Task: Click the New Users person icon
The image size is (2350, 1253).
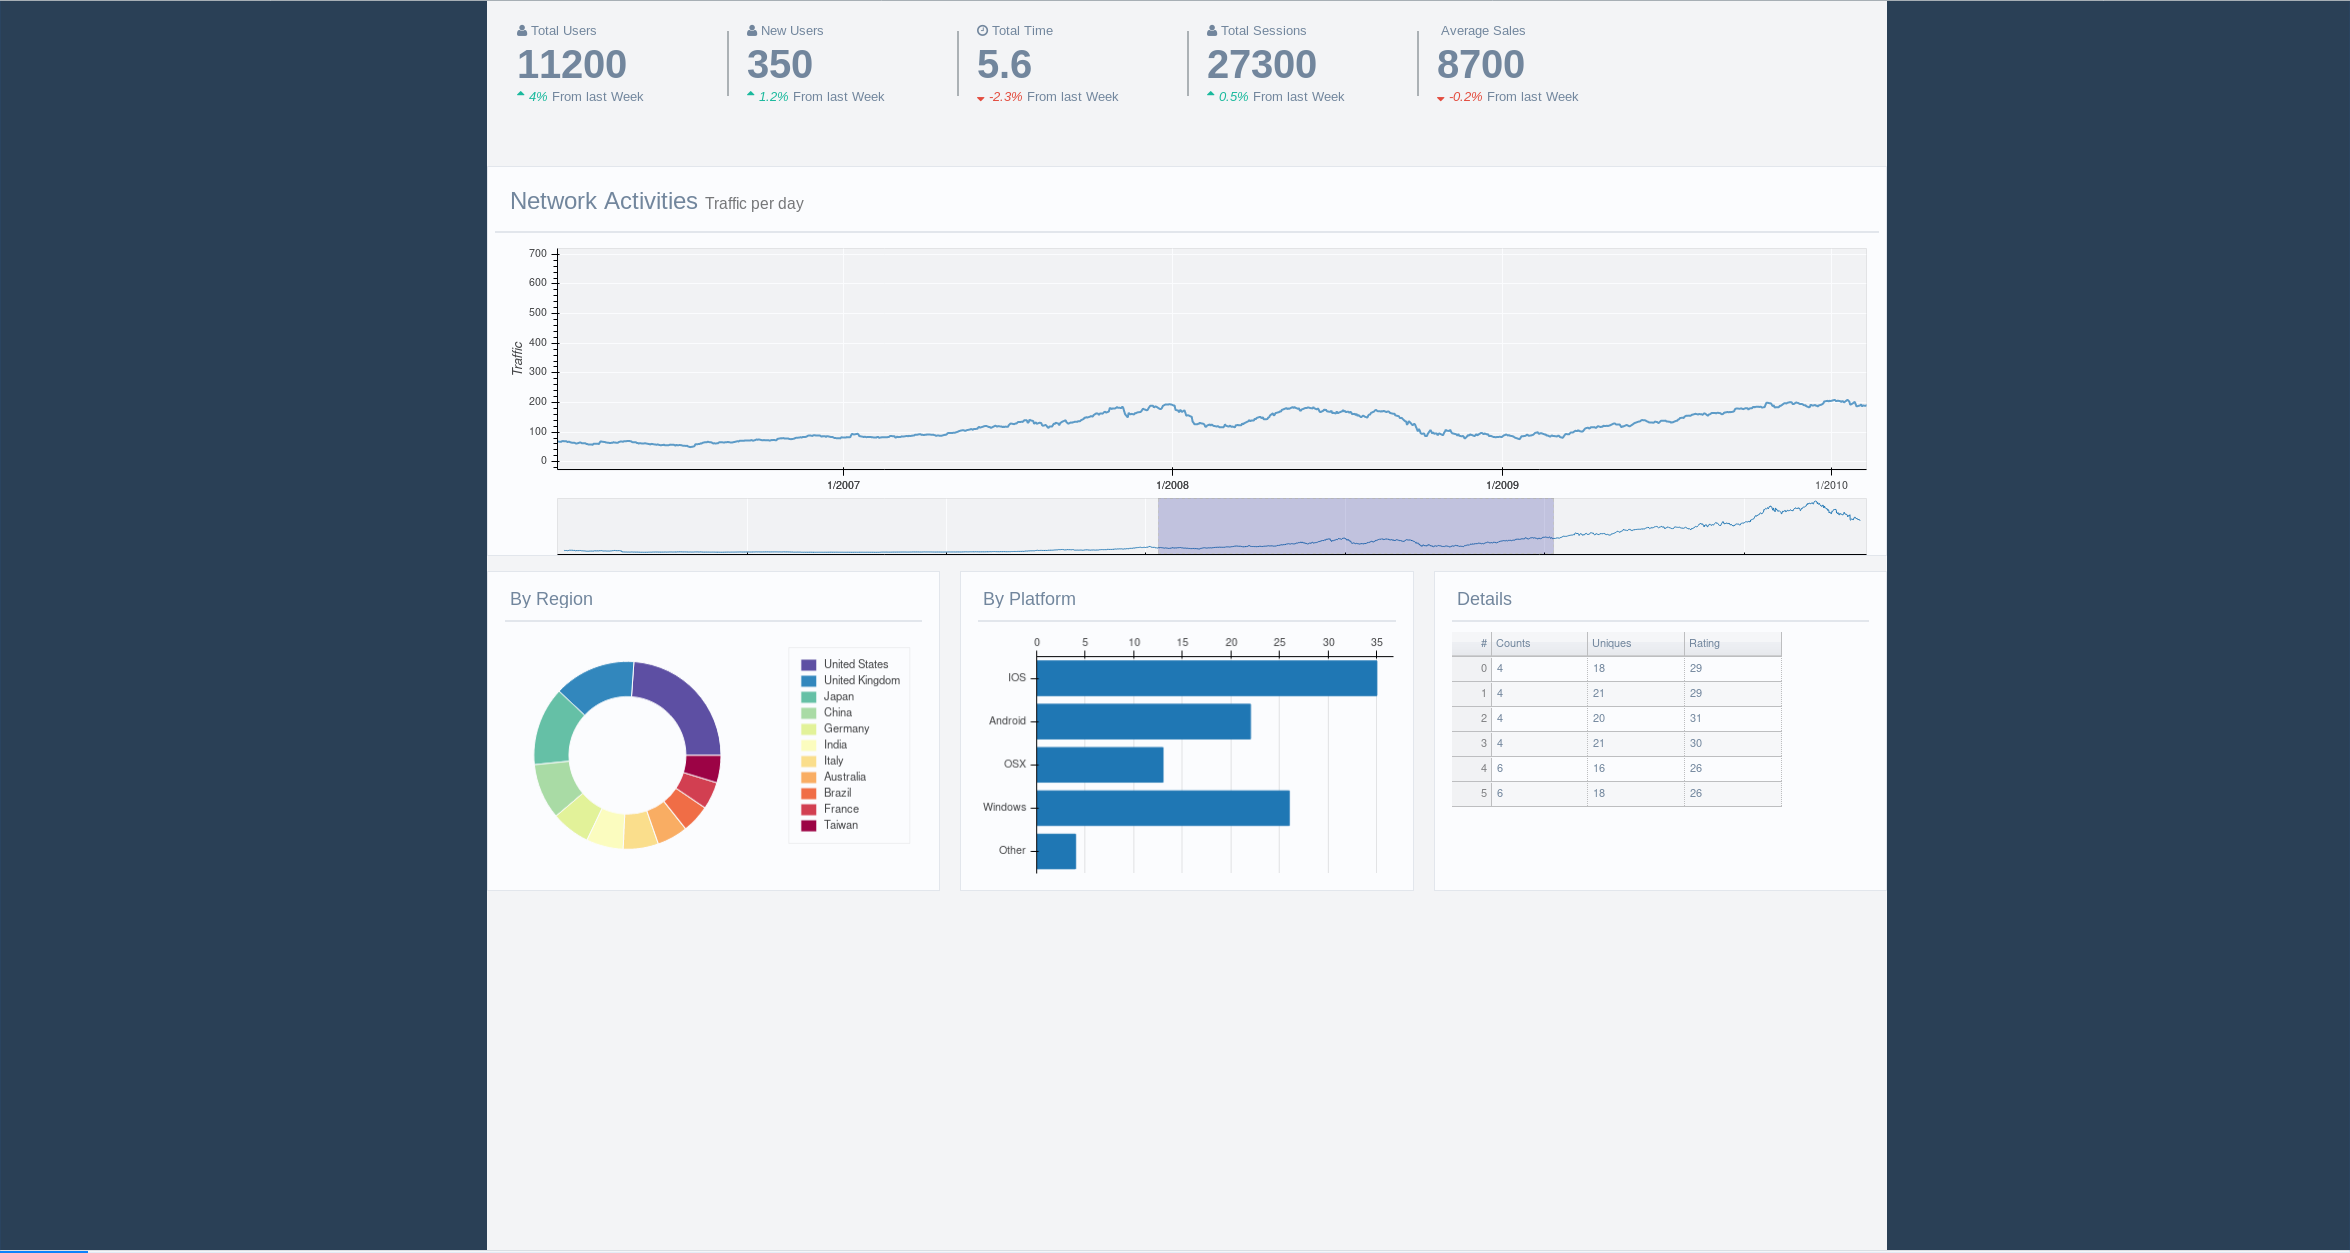Action: [x=751, y=30]
